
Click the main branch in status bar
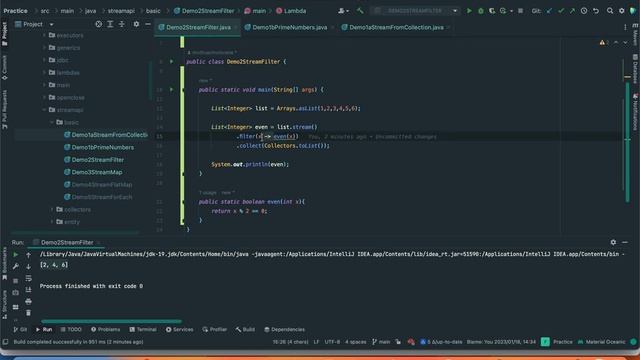click(381, 342)
